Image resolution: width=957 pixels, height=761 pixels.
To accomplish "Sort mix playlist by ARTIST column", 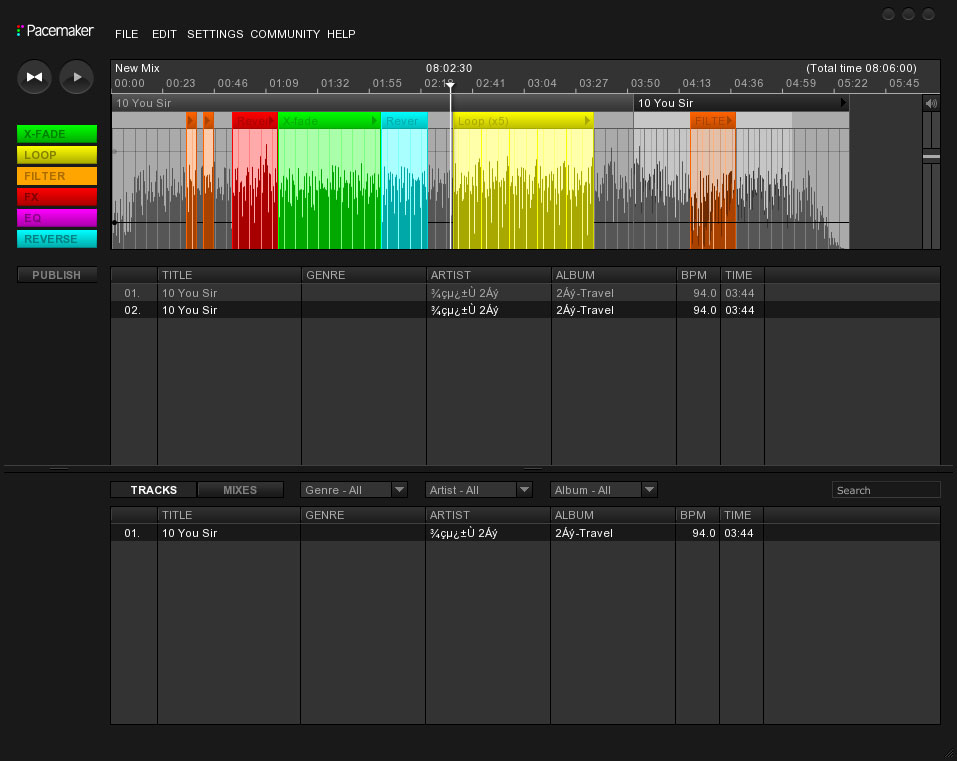I will point(489,275).
